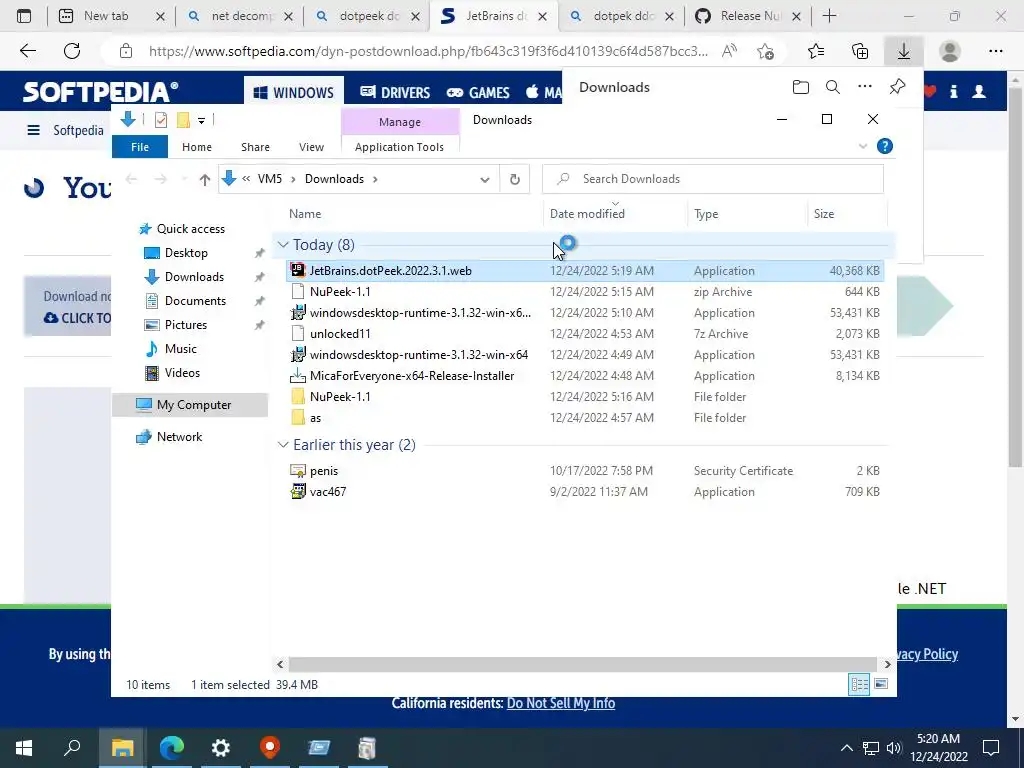Click the Read aloud icon in address bar
This screenshot has height=768, width=1024.
point(729,51)
